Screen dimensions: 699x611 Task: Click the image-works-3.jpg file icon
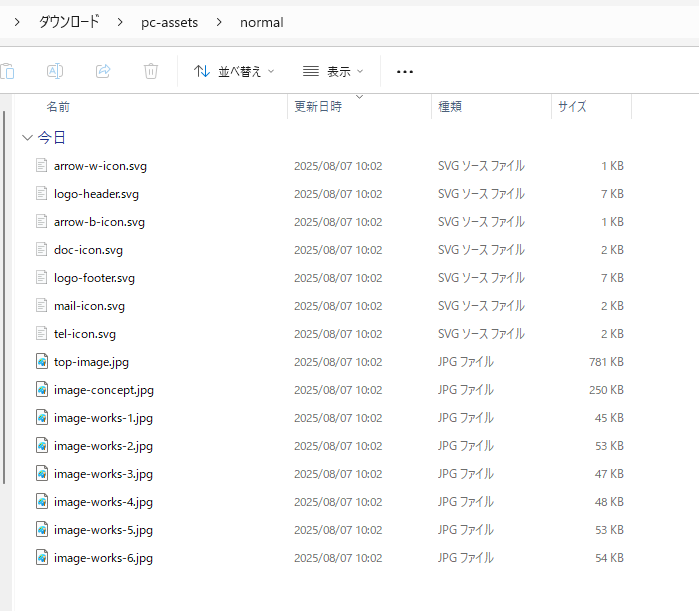42,474
